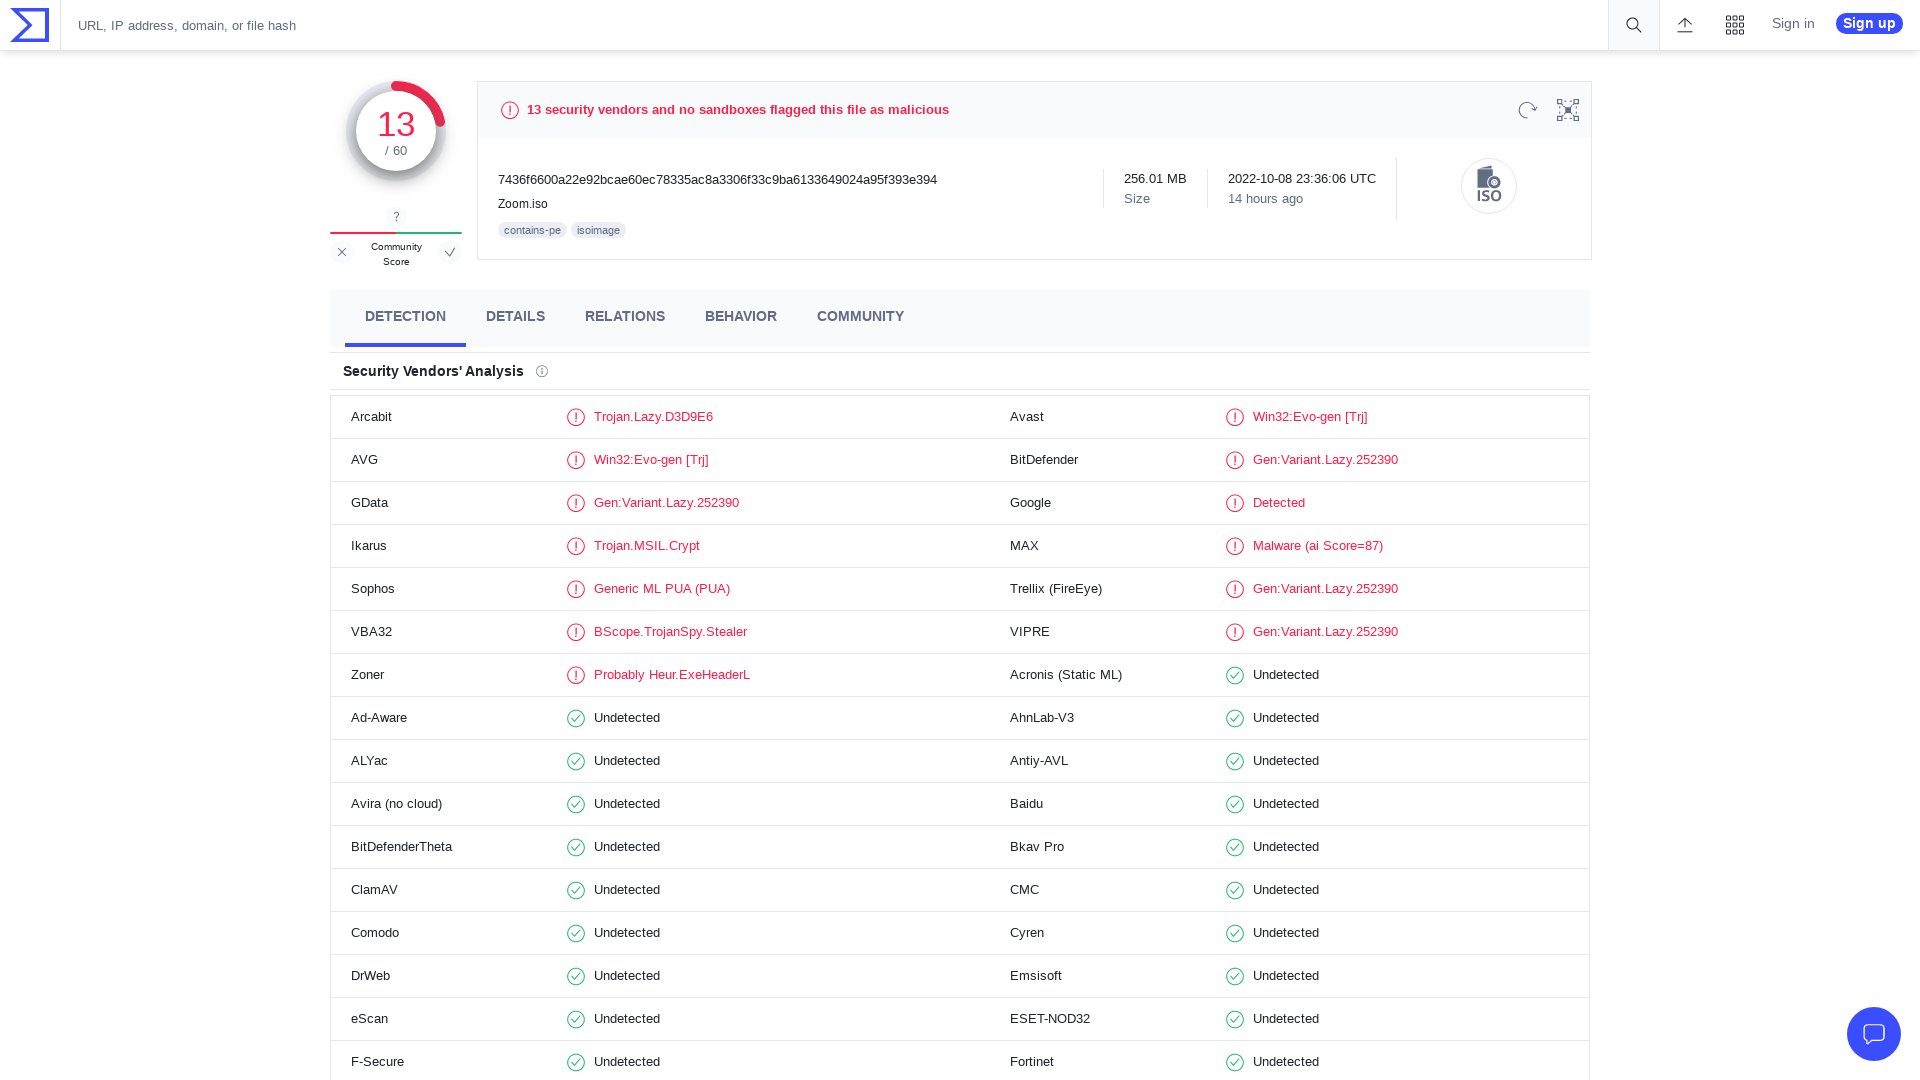Open the VT Graph expand icon

click(1567, 110)
